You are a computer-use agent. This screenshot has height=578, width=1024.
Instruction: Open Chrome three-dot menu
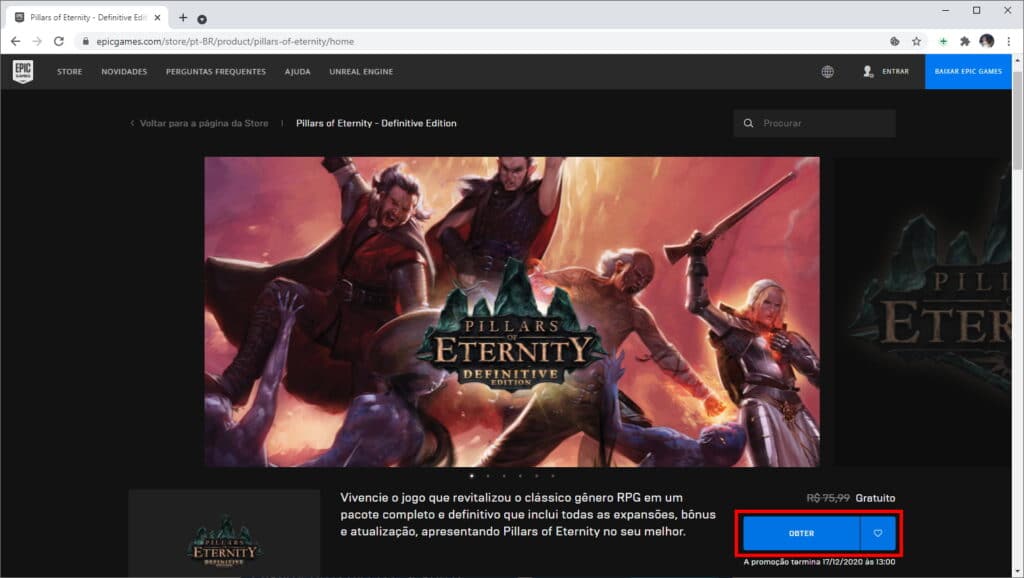[1008, 41]
